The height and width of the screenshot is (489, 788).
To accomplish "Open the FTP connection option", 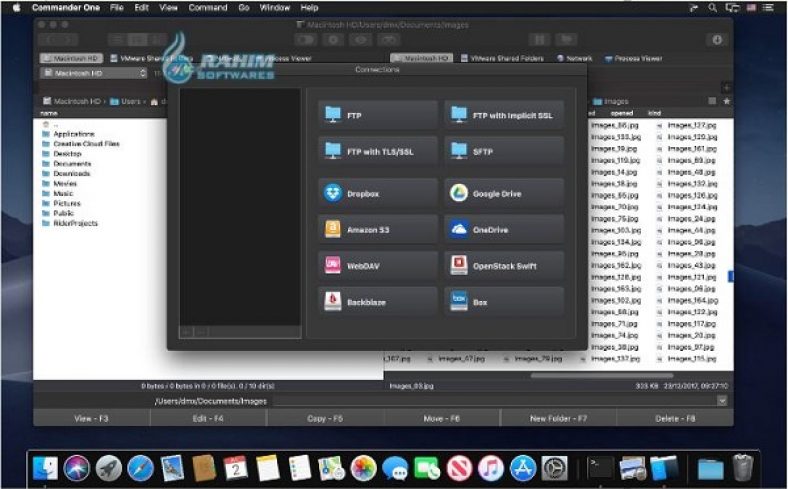I will click(x=378, y=115).
